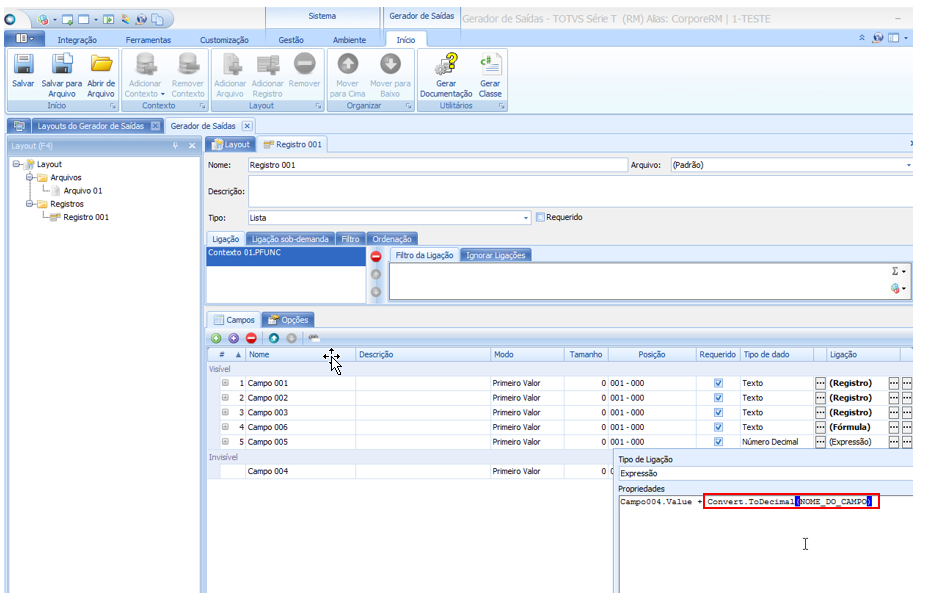Click the Remover layout icon
Screen dimensions: 931x593
pos(305,64)
